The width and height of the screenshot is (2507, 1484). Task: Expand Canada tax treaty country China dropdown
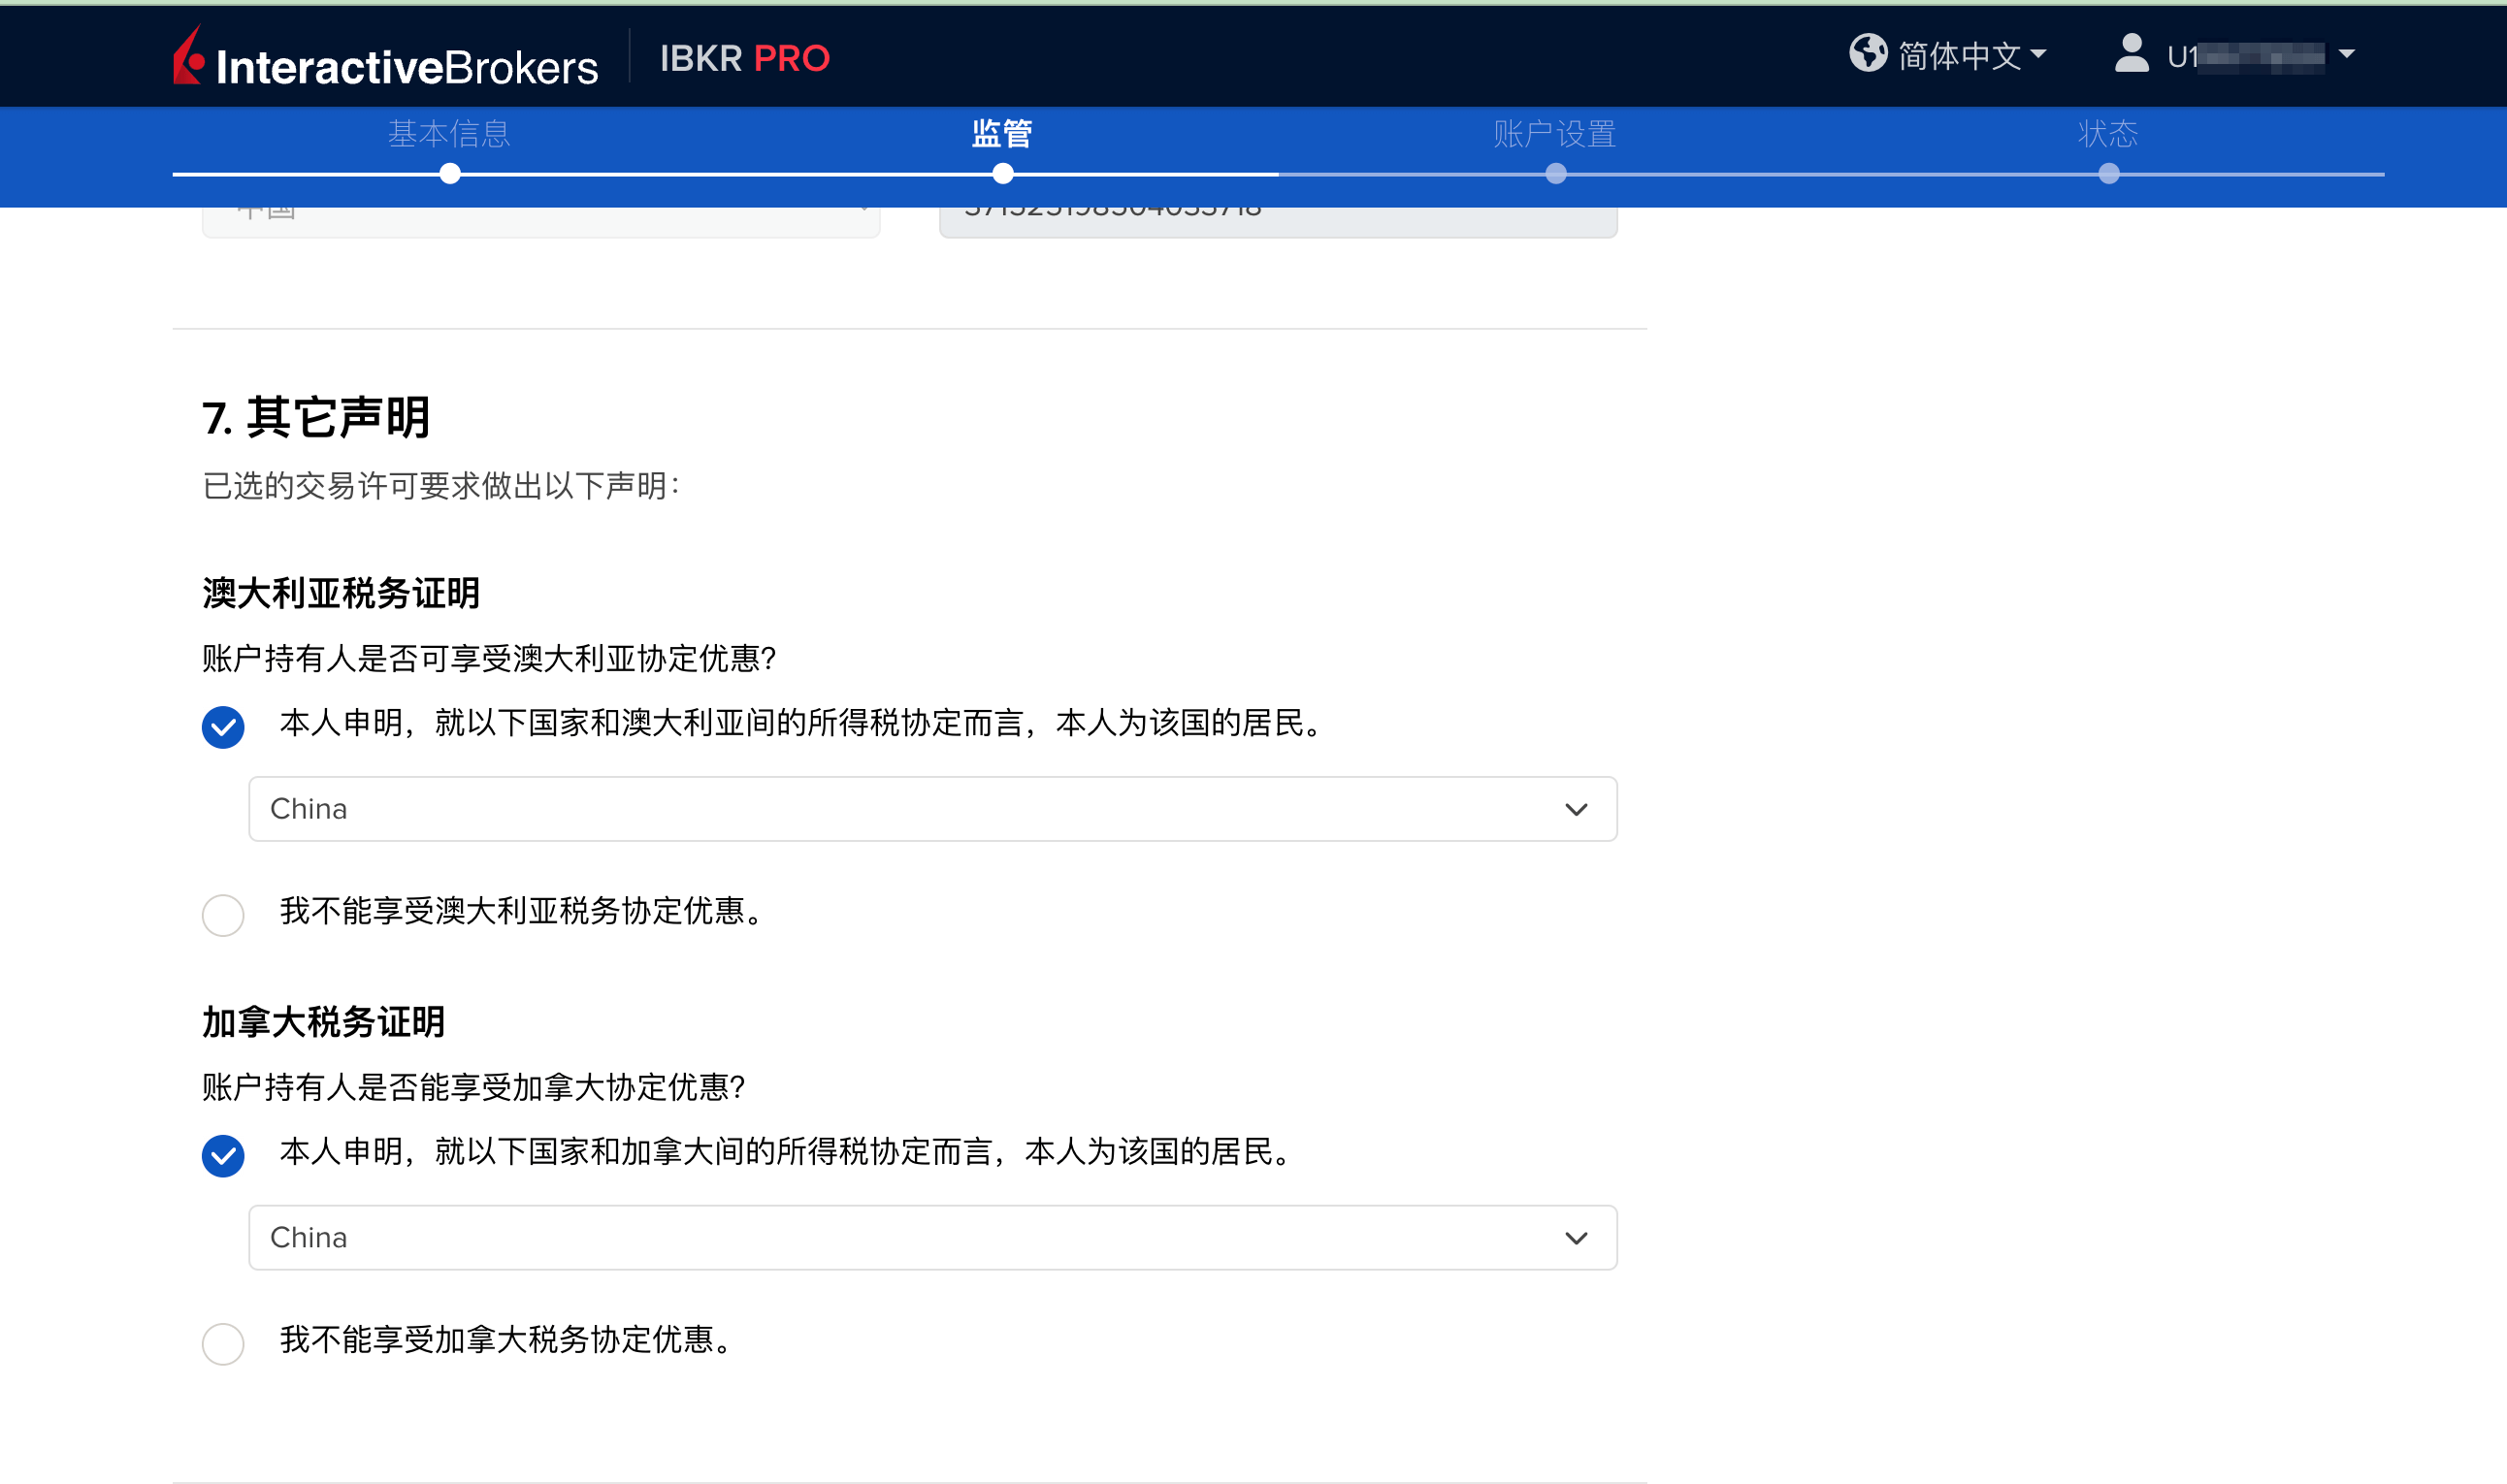pyautogui.click(x=932, y=1238)
